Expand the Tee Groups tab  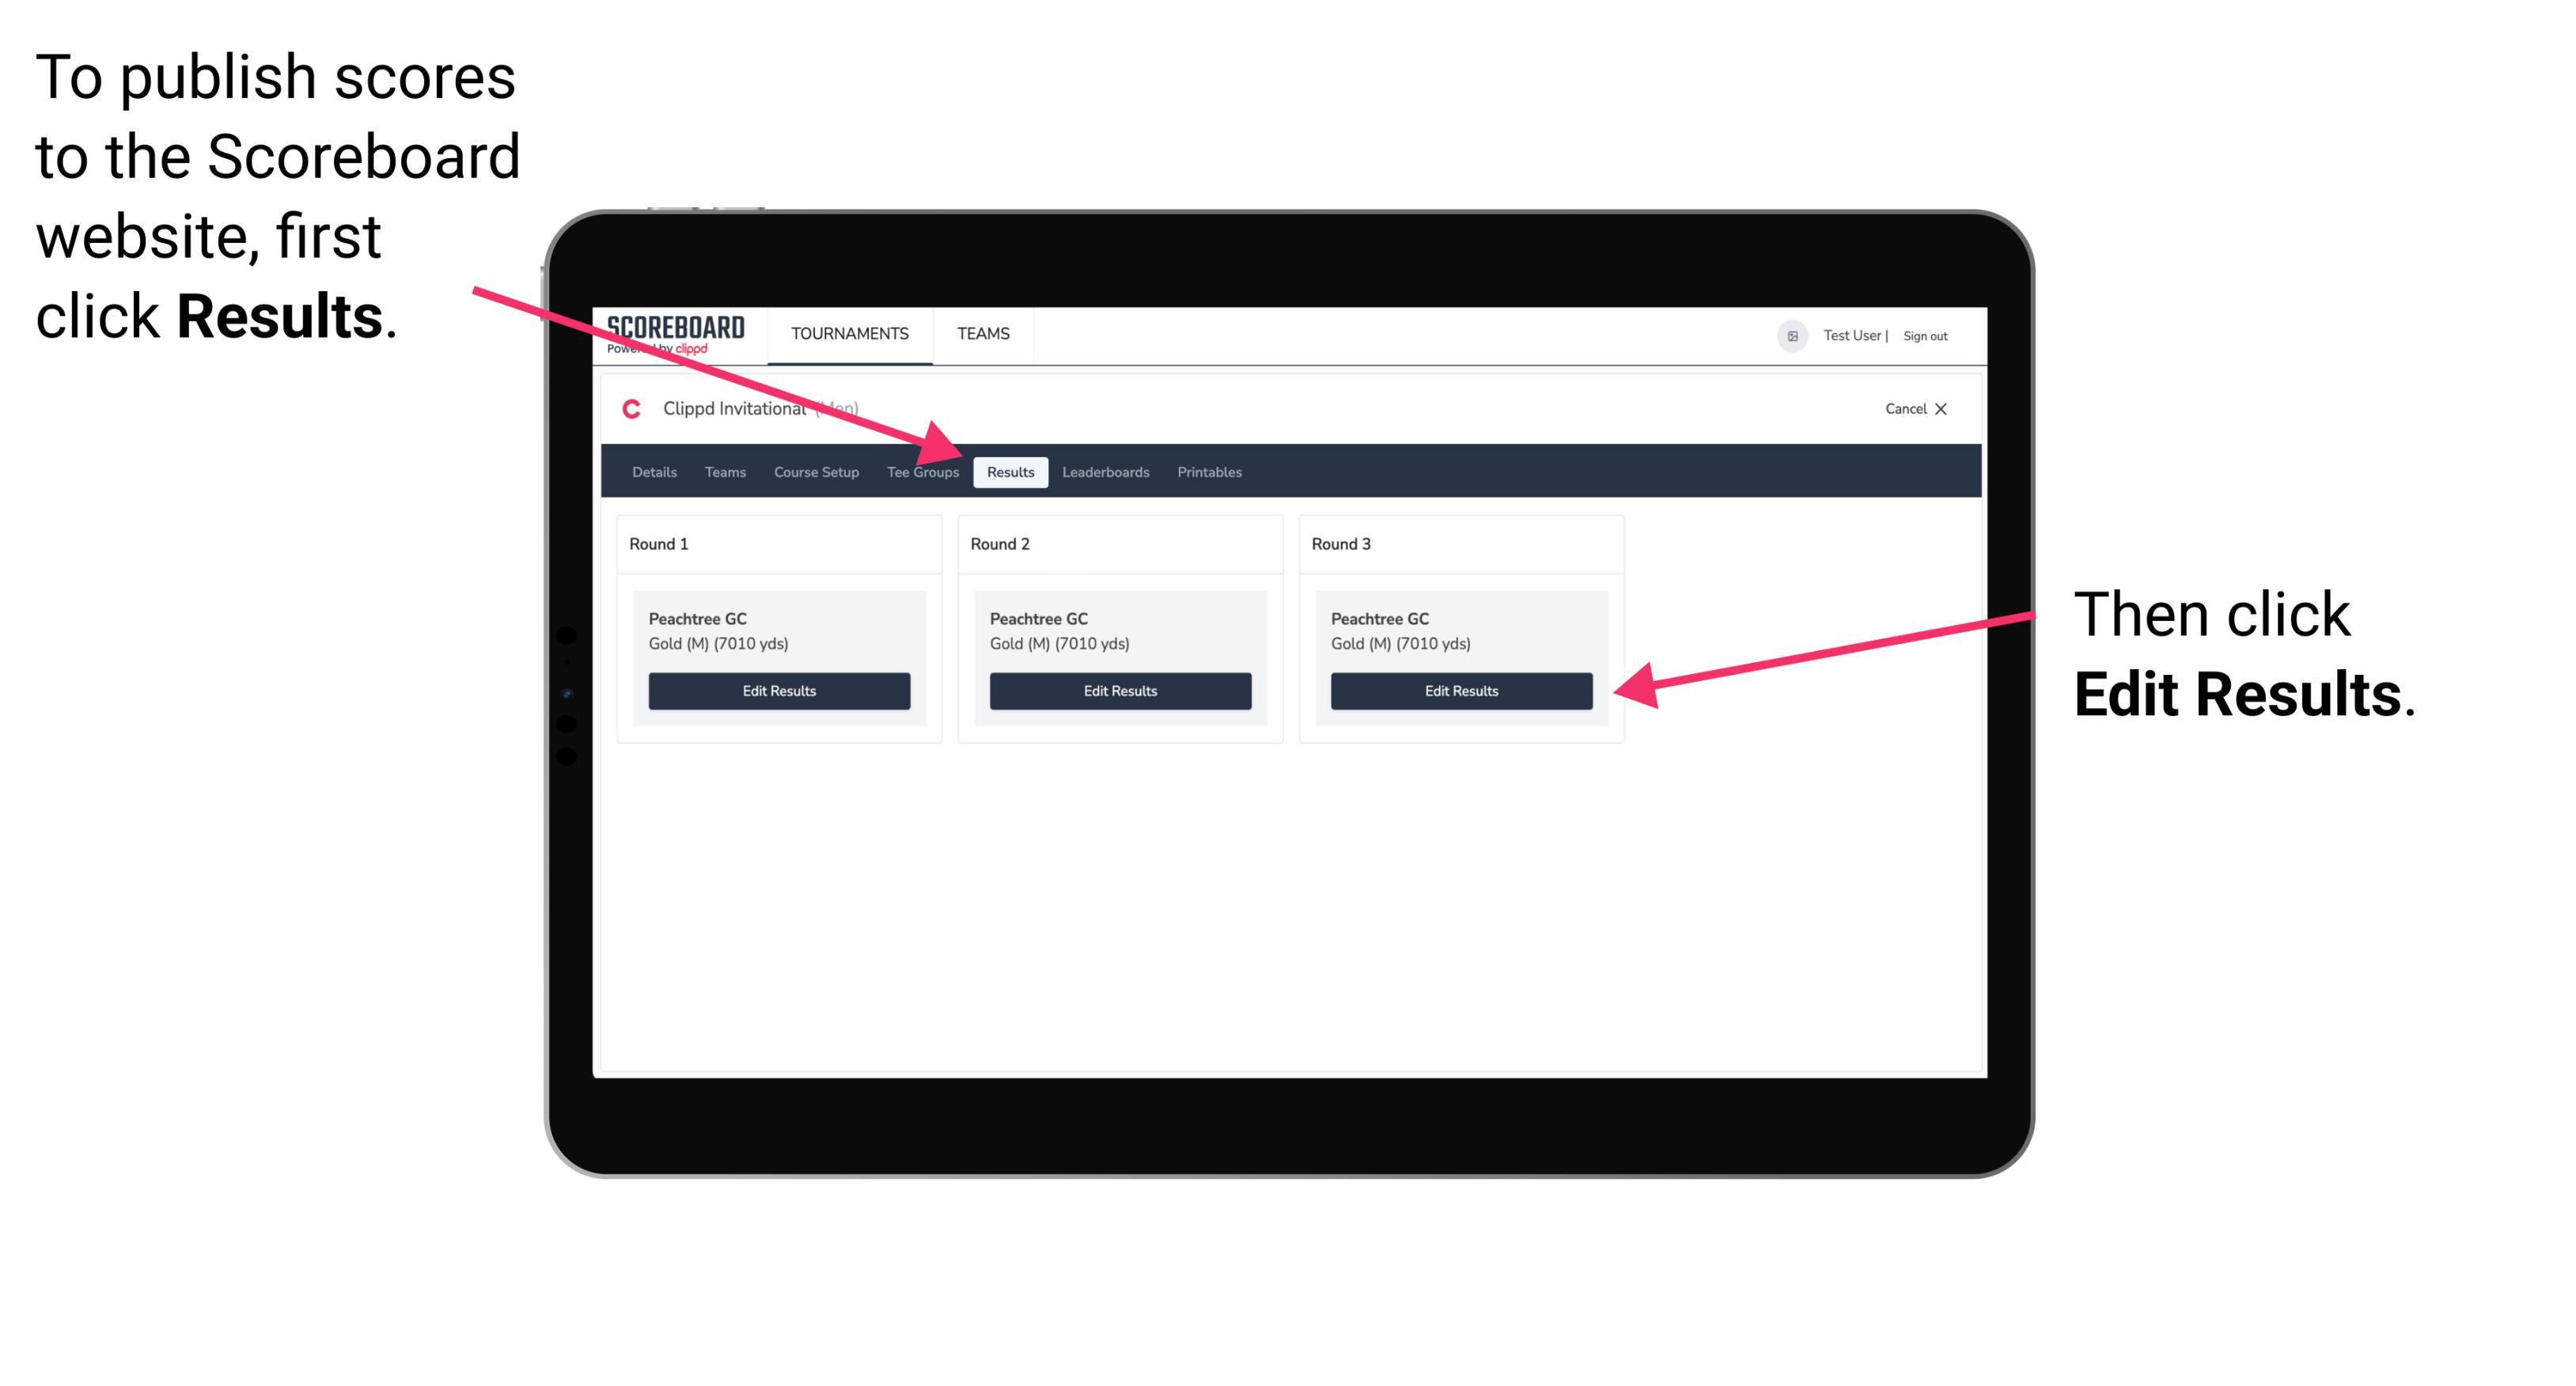click(x=923, y=473)
